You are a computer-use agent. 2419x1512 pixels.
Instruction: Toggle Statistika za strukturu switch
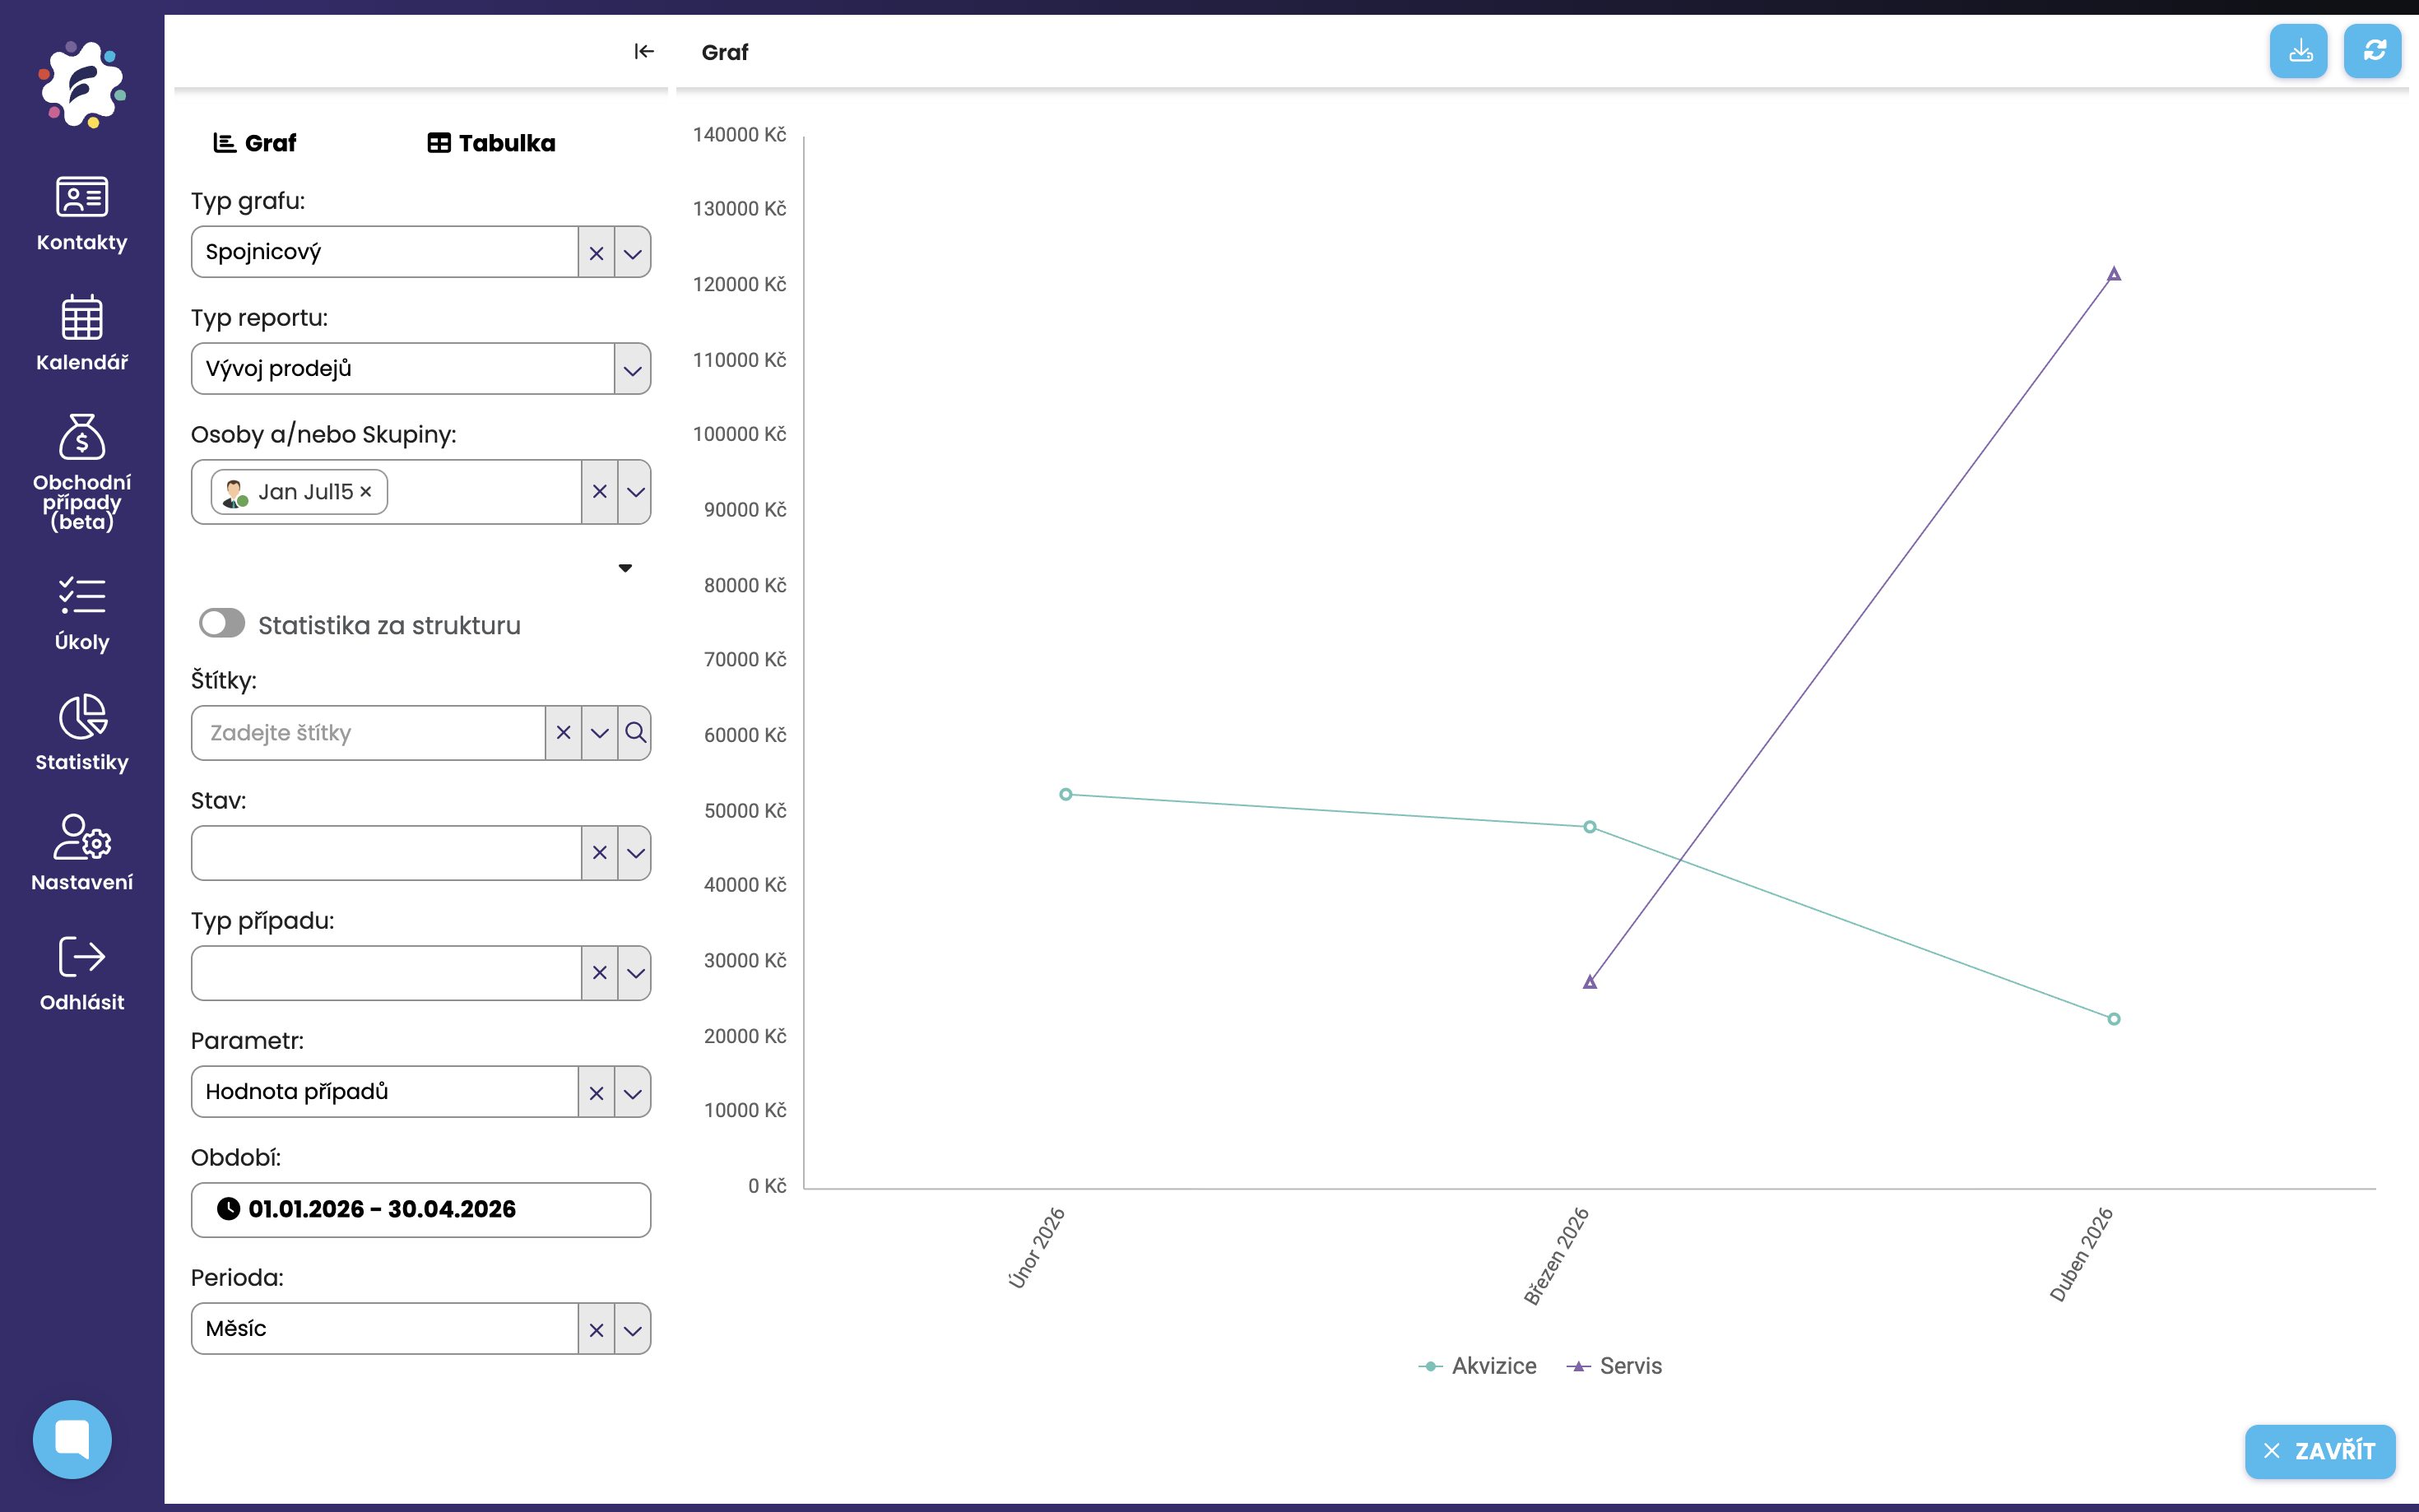[222, 624]
